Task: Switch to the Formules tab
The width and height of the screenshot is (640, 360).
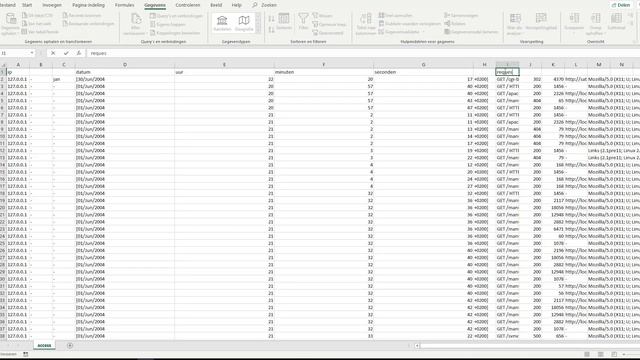Action: (x=124, y=5)
